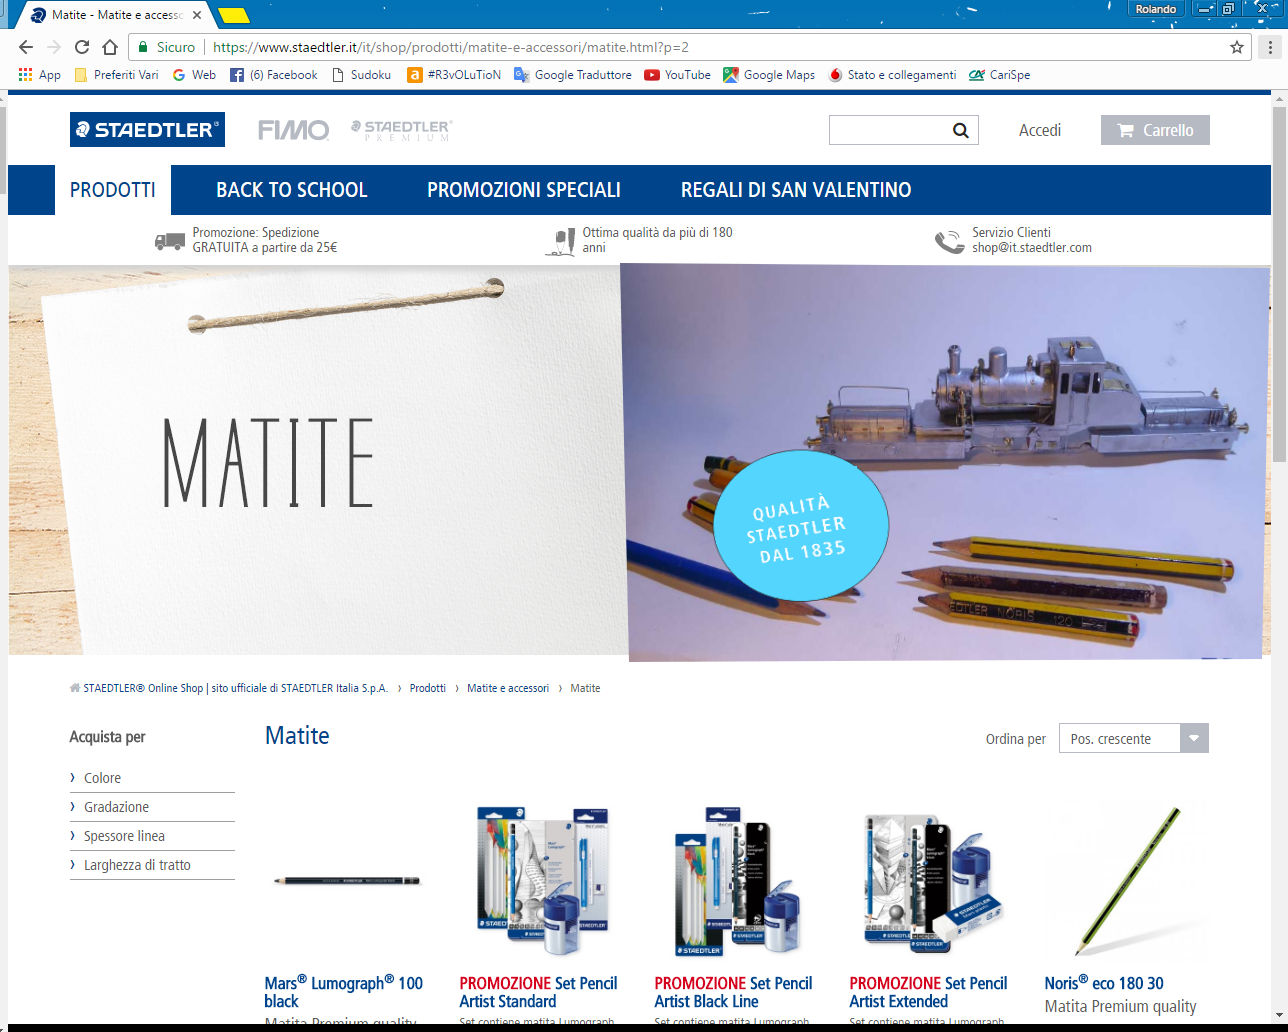Select the Matite browser tab
The image size is (1288, 1032).
pos(118,15)
